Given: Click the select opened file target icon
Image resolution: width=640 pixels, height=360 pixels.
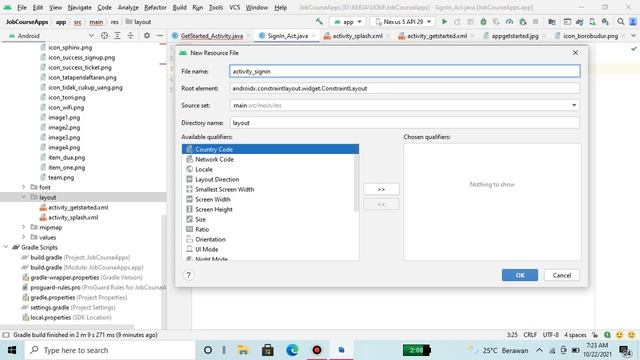Looking at the screenshot, I should coord(104,36).
